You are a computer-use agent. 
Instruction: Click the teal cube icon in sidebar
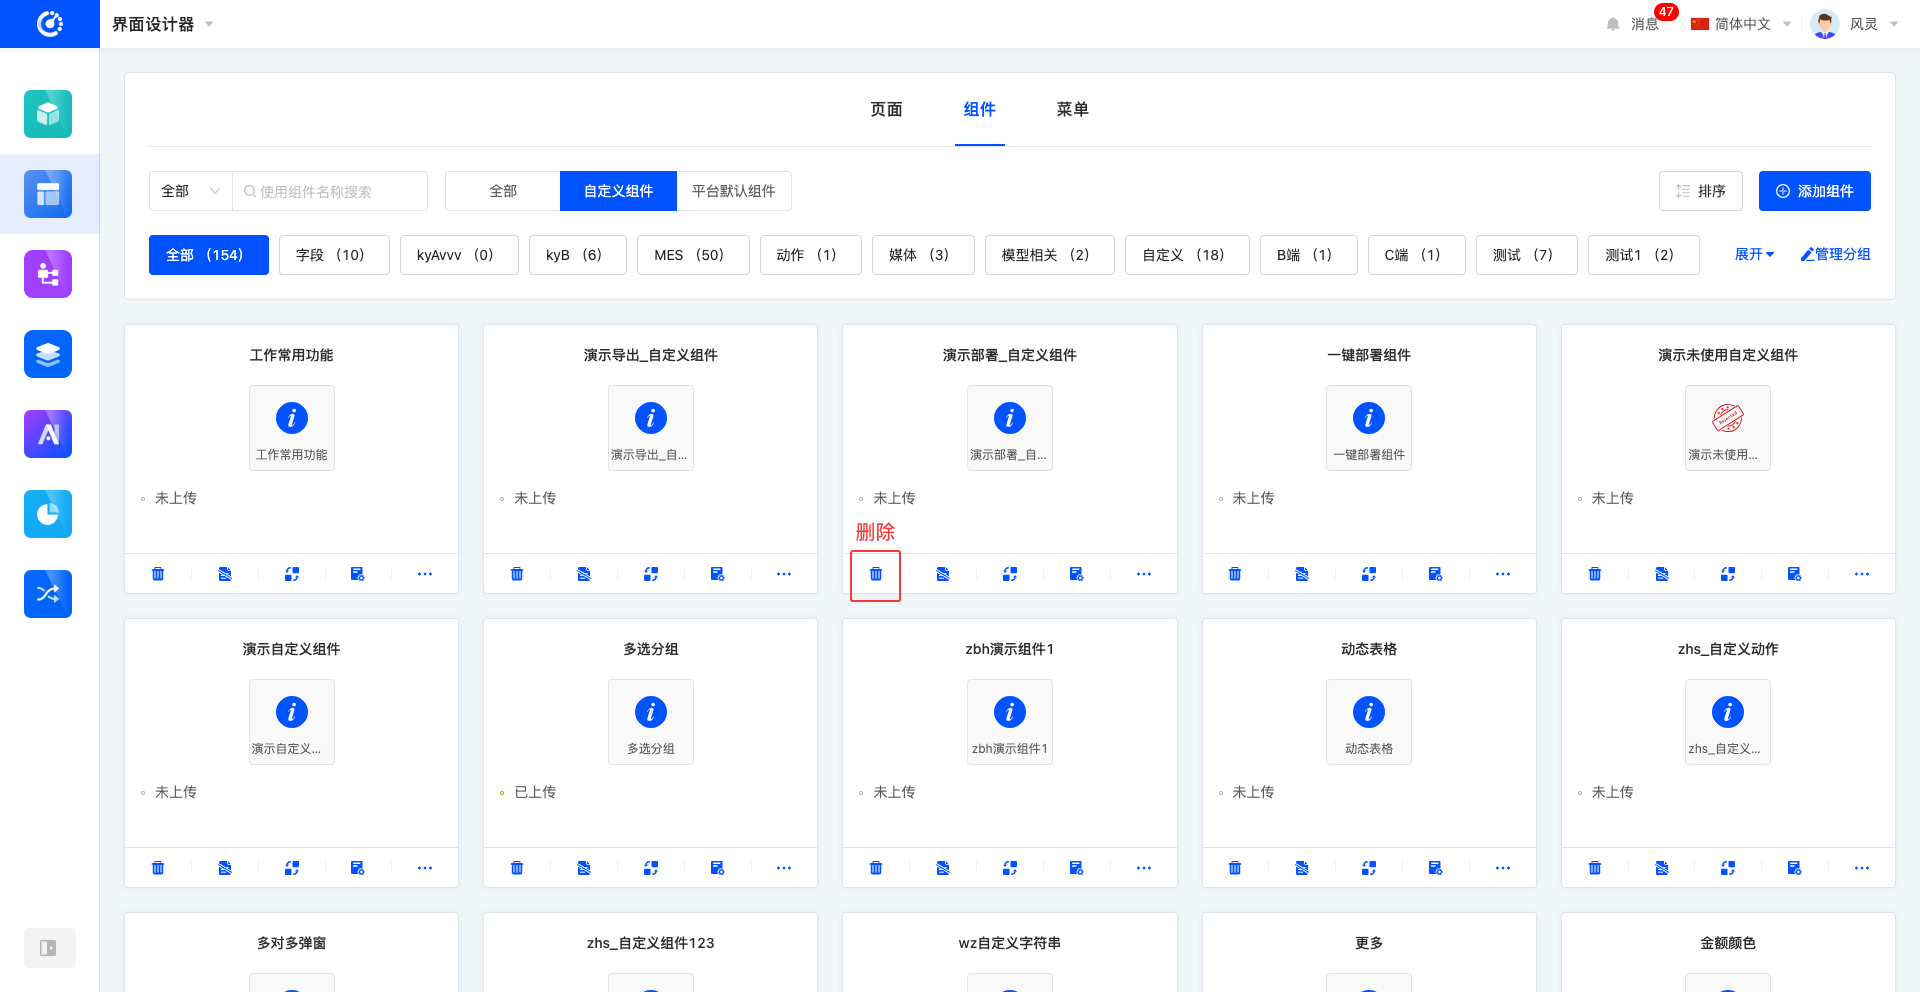(48, 114)
